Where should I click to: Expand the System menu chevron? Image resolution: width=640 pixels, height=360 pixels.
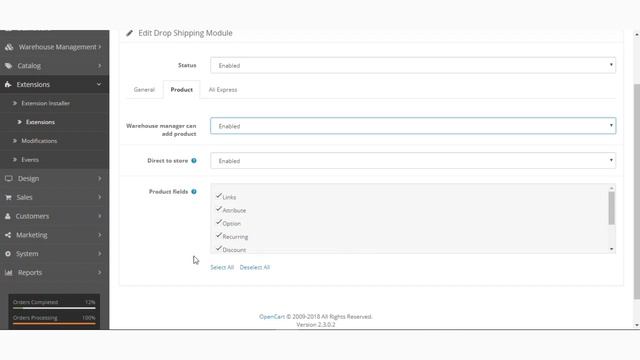tap(100, 253)
